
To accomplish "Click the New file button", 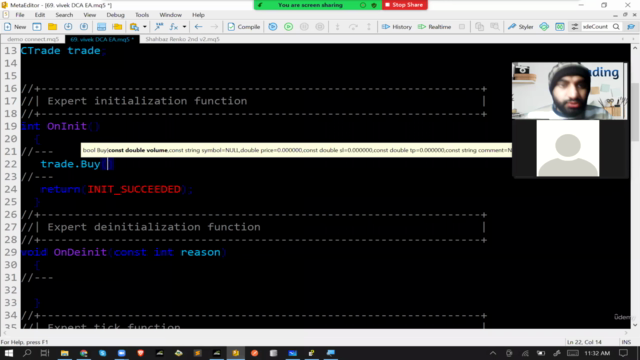I will (15, 27).
